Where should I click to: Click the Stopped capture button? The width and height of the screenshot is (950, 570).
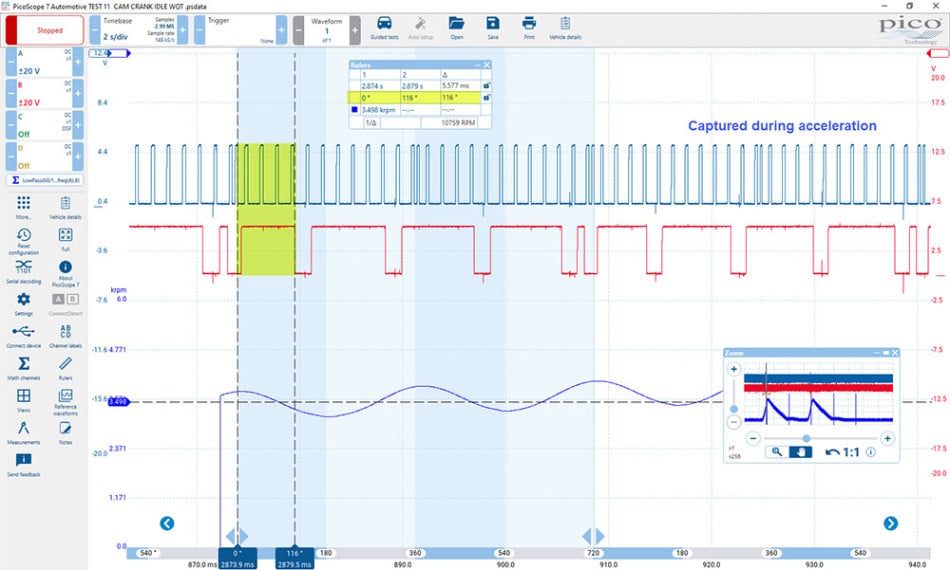tap(45, 30)
